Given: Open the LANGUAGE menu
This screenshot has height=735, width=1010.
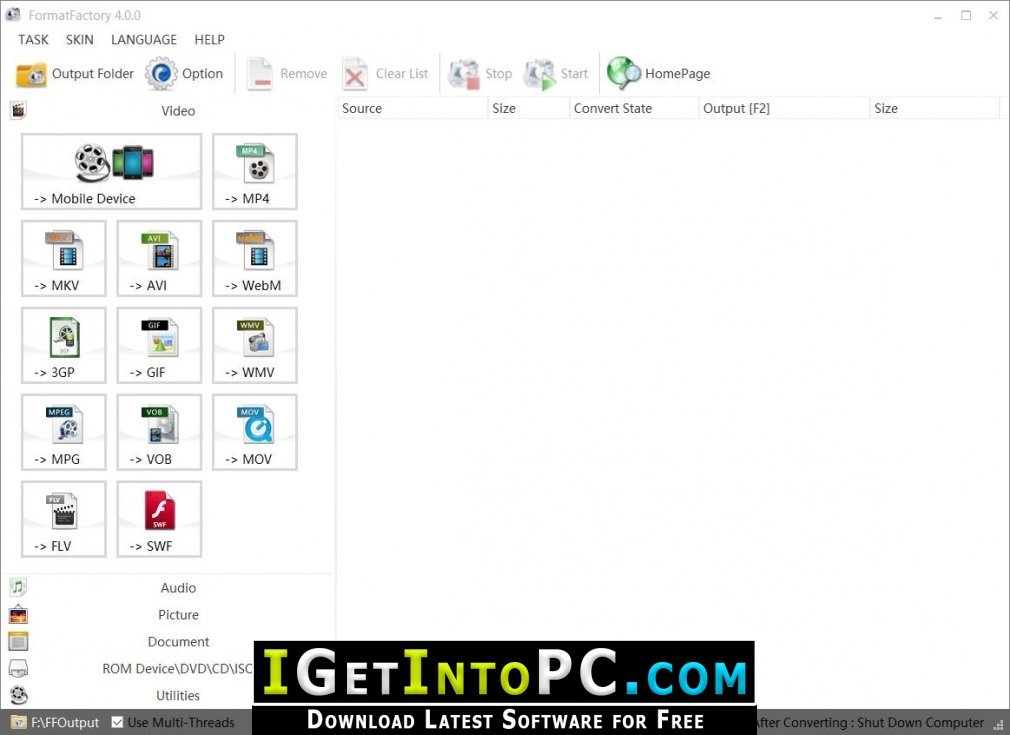Looking at the screenshot, I should (144, 40).
